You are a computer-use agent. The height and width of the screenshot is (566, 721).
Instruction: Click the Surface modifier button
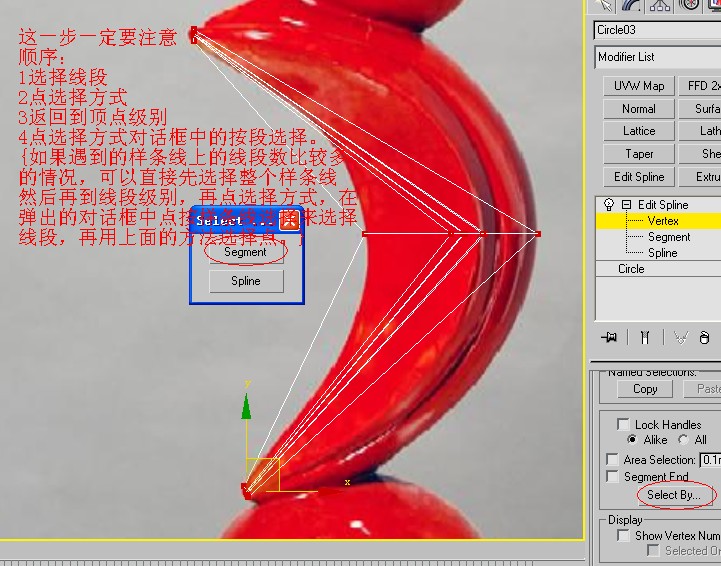[x=700, y=109]
